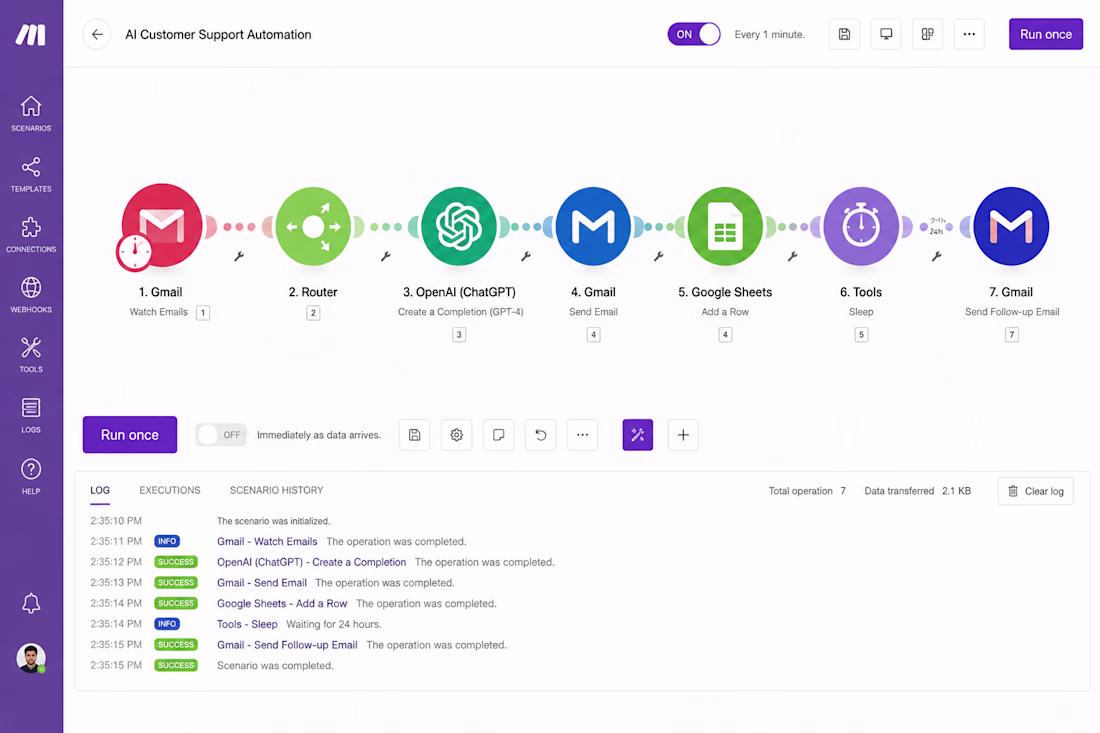Open Connections in the sidebar

[31, 235]
